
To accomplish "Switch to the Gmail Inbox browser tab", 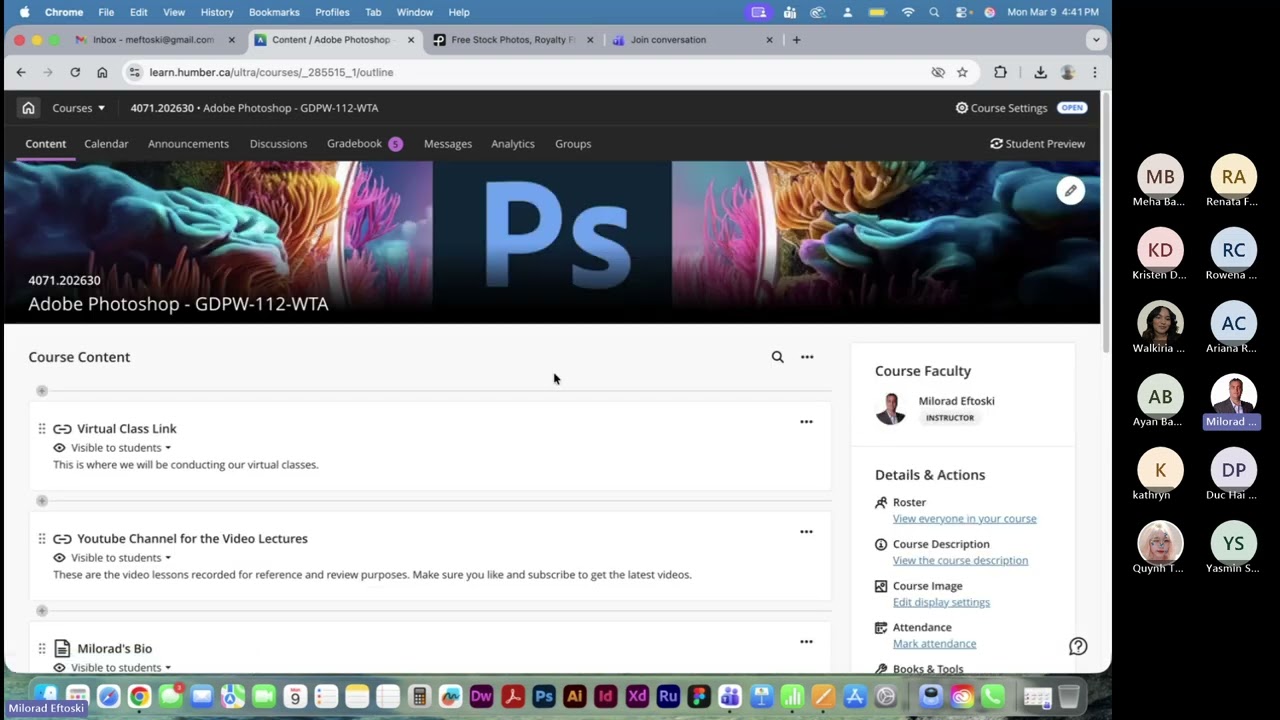I will (155, 40).
